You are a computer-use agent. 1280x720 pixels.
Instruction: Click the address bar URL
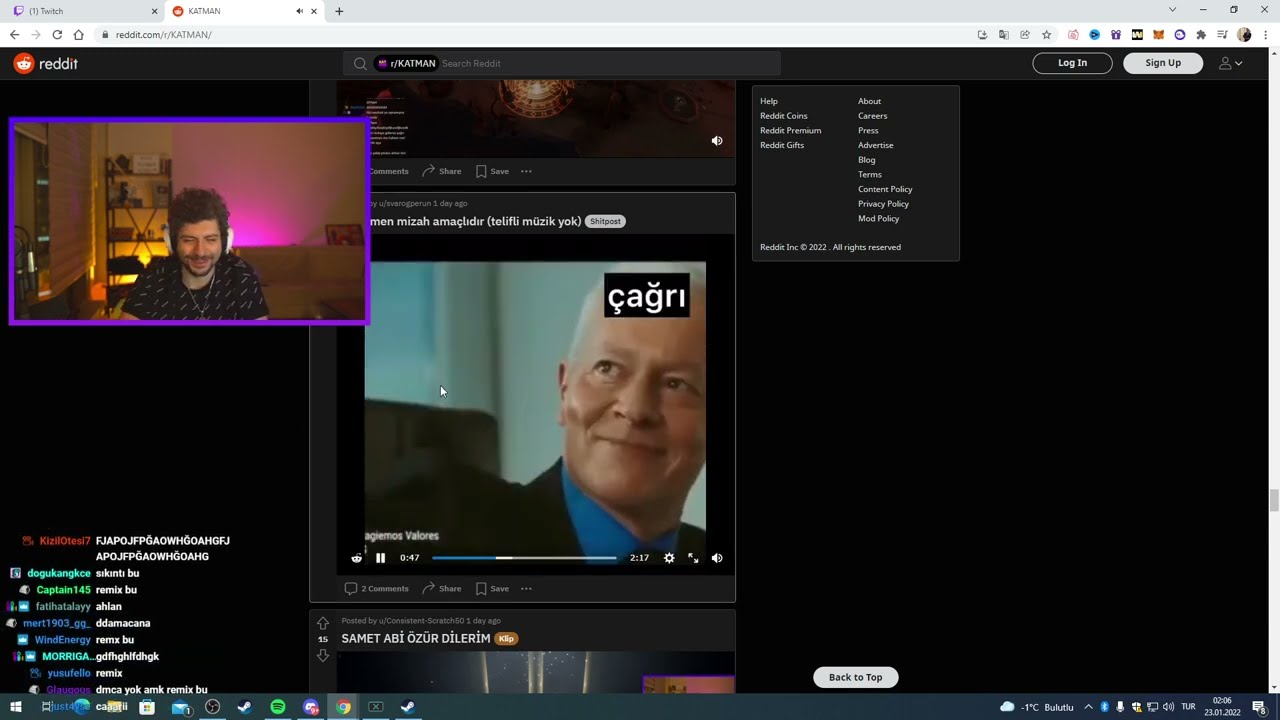coord(163,34)
